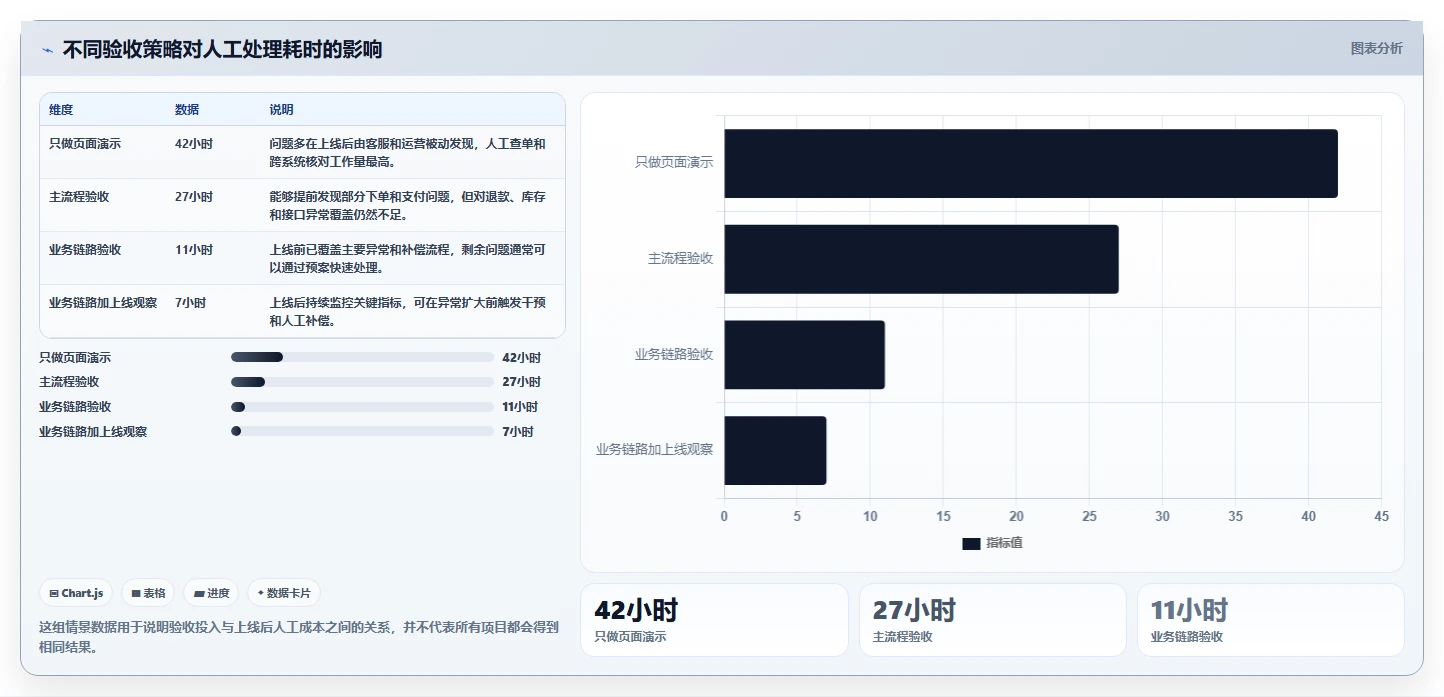Click 业务链路加上线观察 cell in the table
The image size is (1444, 697).
[x=103, y=303]
